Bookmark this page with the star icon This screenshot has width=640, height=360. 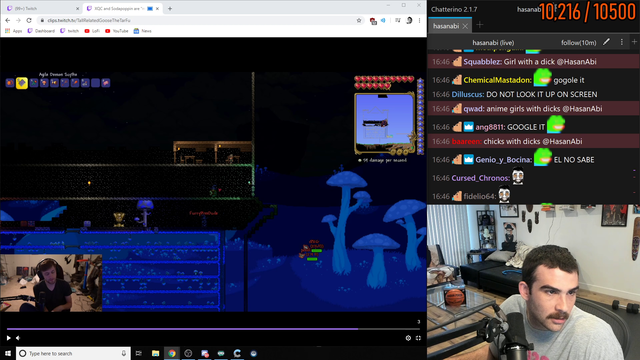pos(359,20)
